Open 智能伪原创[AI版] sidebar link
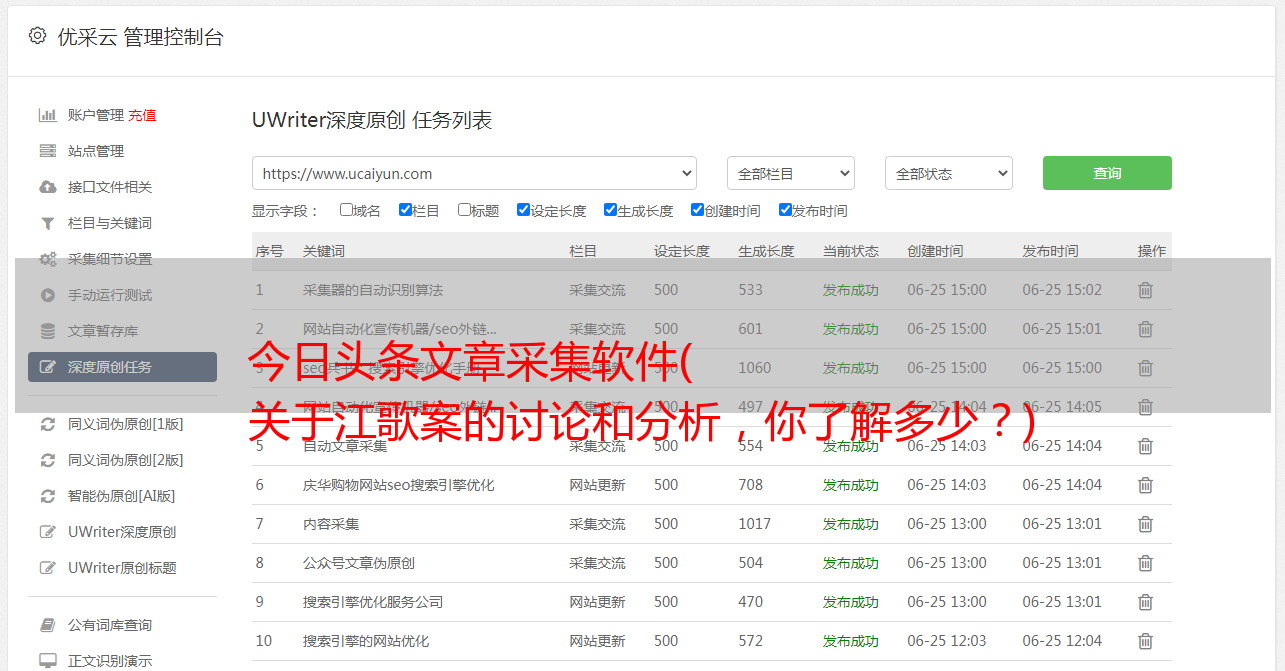The height and width of the screenshot is (671, 1285). (122, 496)
